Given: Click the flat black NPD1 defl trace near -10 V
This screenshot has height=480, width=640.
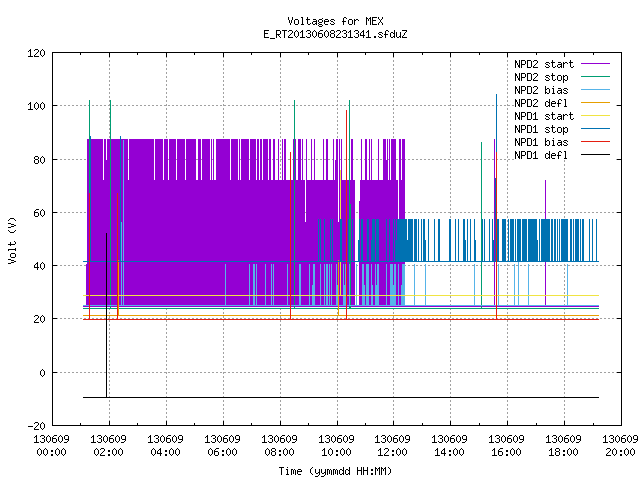Looking at the screenshot, I should 341,397.
